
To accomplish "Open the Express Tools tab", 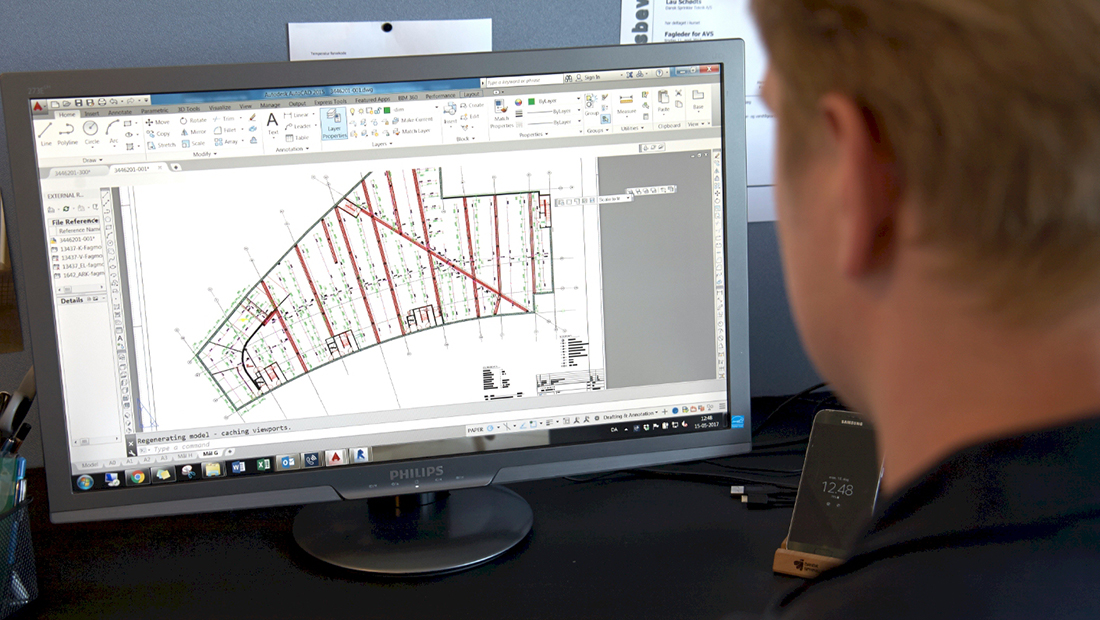I will point(330,102).
